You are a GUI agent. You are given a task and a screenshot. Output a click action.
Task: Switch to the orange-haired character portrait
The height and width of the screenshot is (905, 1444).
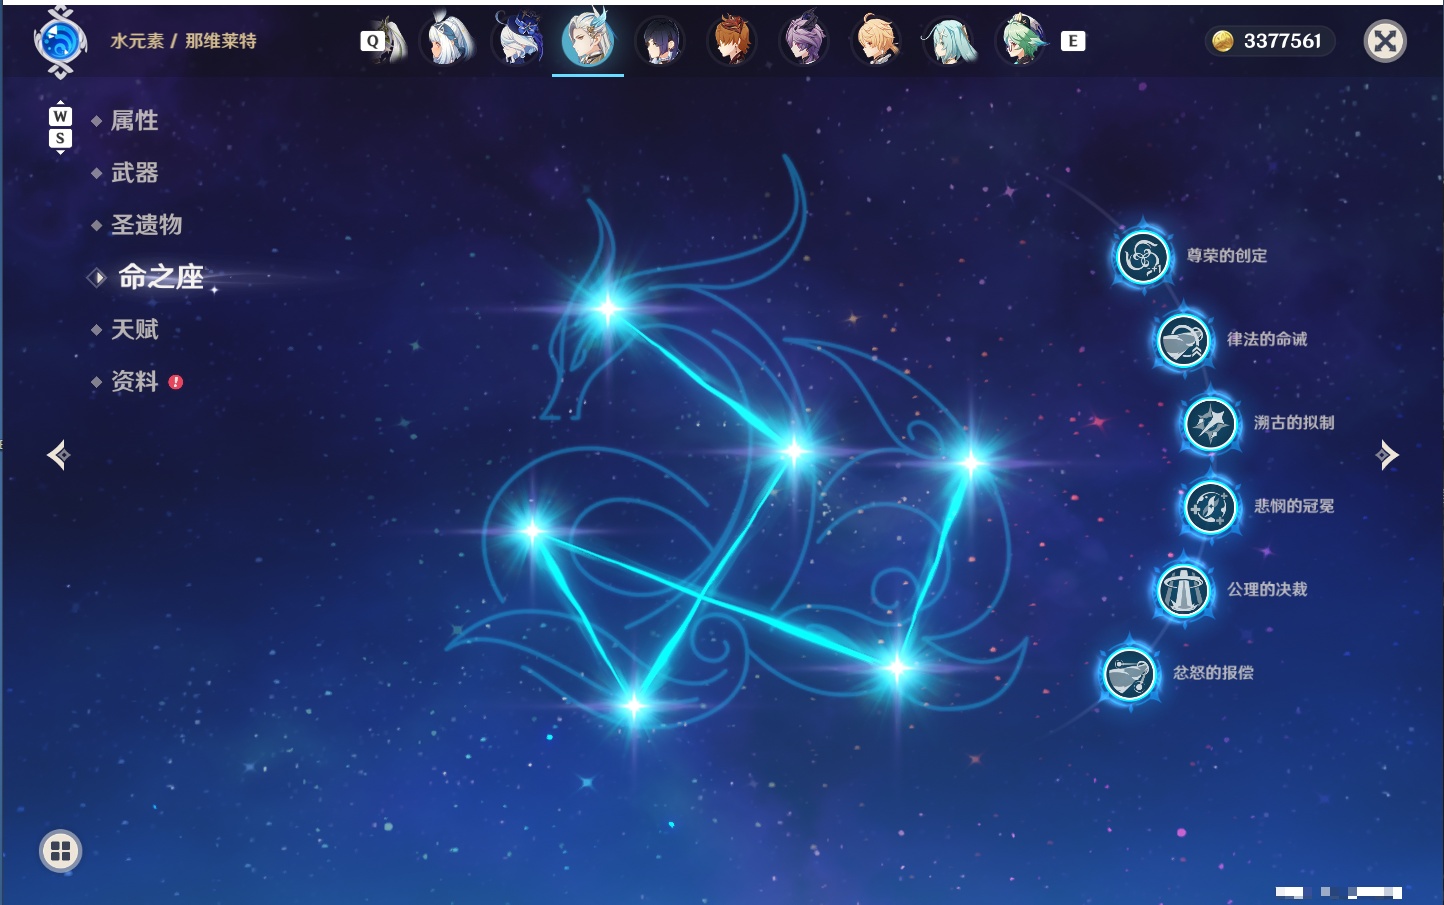point(732,40)
